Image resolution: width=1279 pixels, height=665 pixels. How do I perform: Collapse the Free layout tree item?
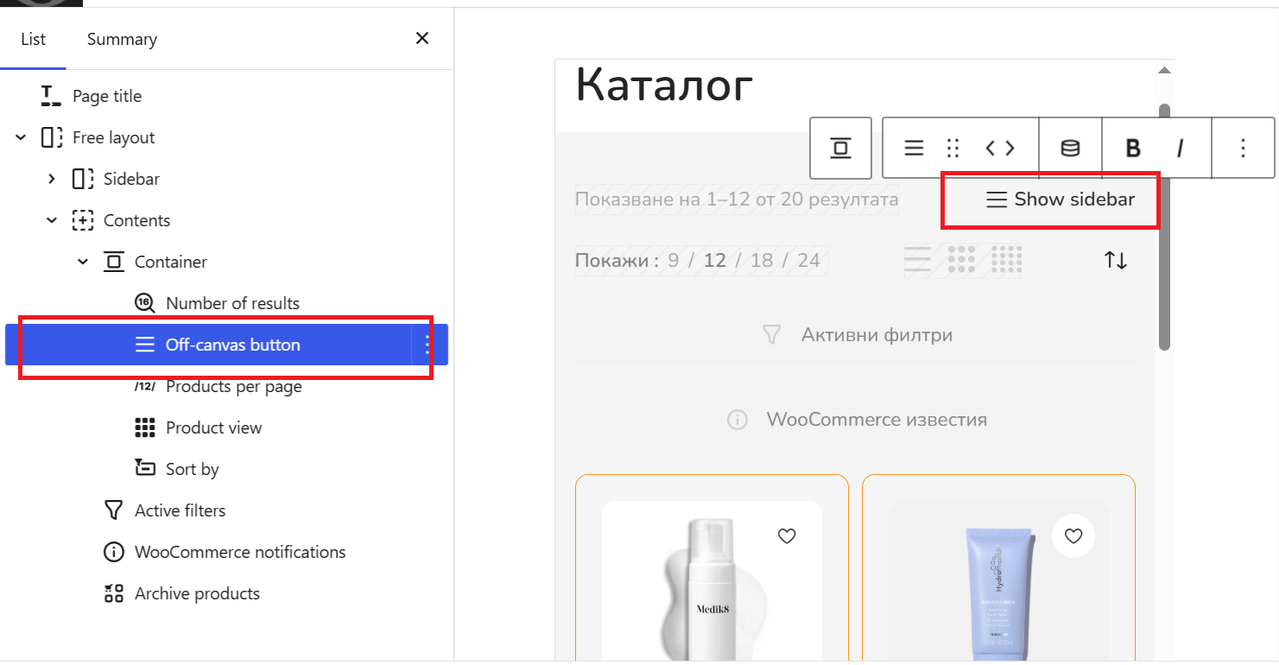click(20, 138)
